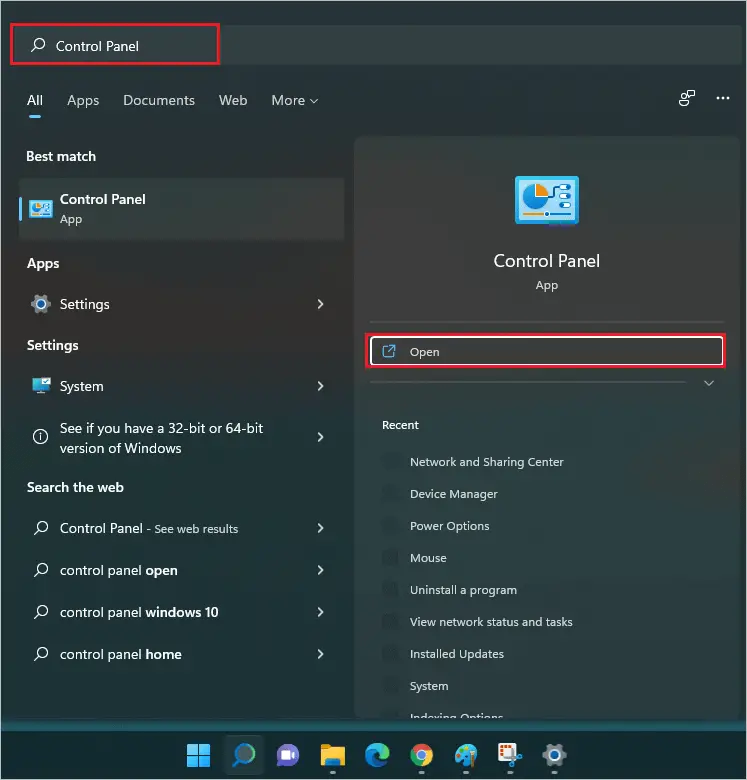747x780 pixels.
Task: Open recent Uninstall a program
Action: pos(463,590)
